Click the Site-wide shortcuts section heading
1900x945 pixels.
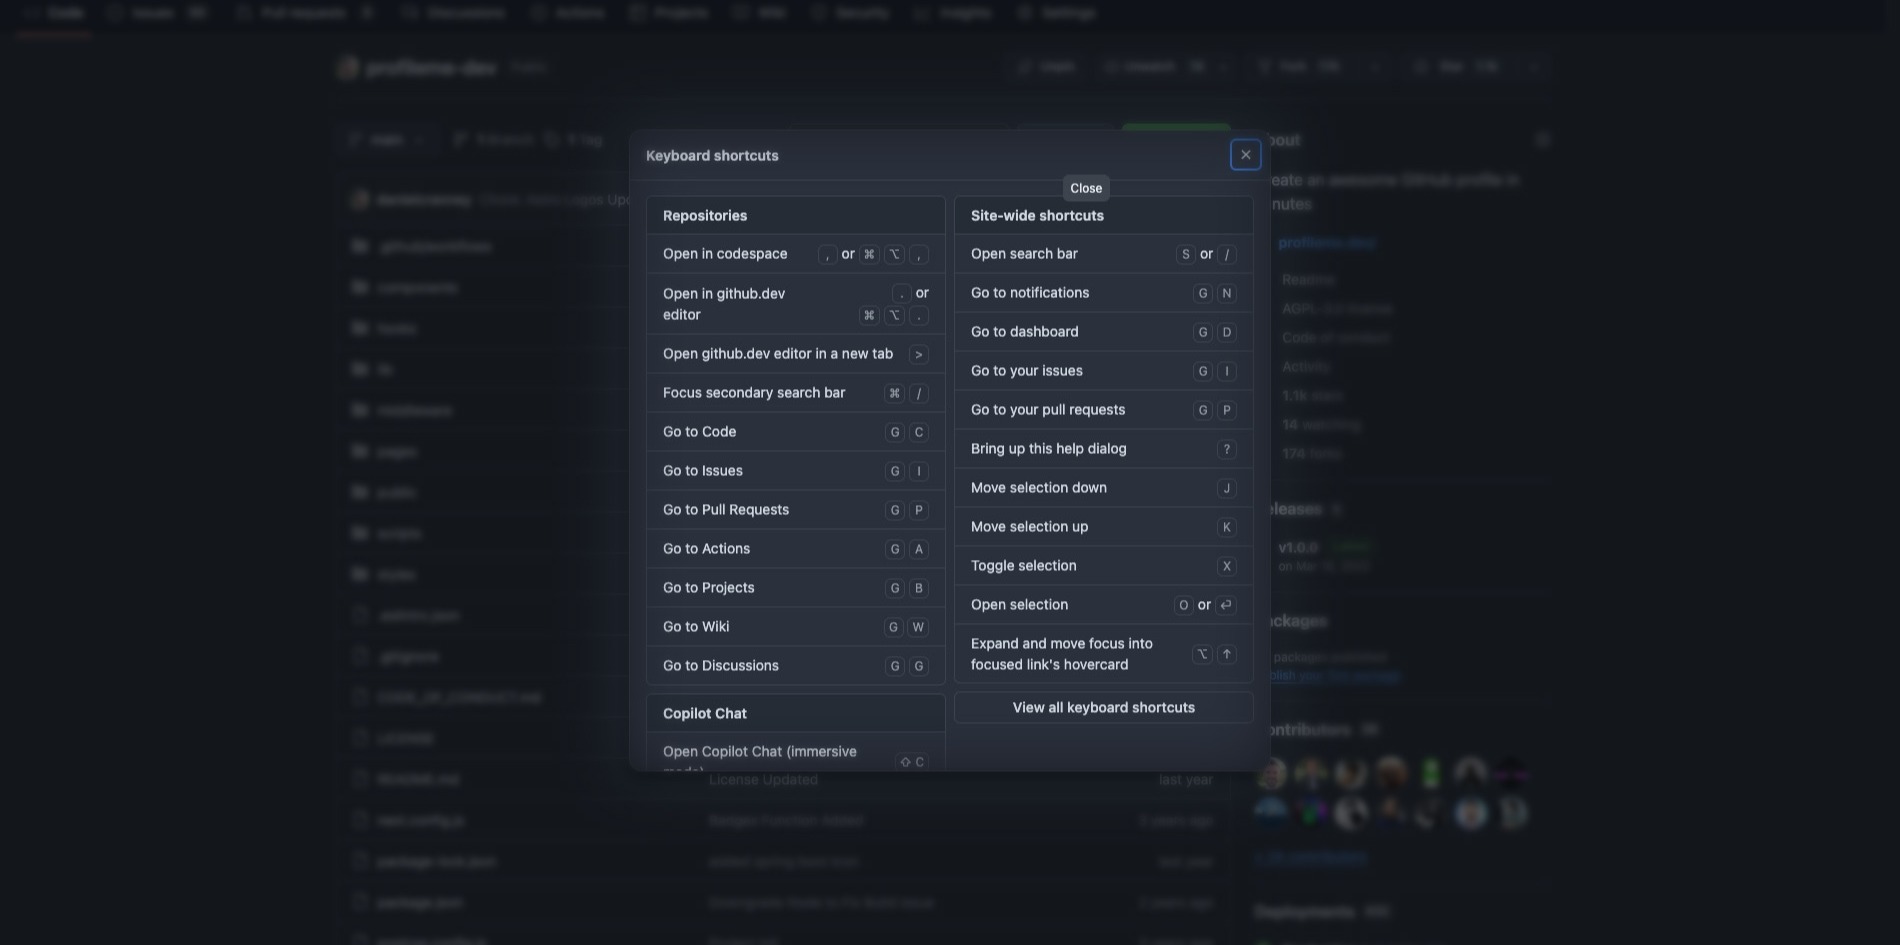(x=1037, y=216)
